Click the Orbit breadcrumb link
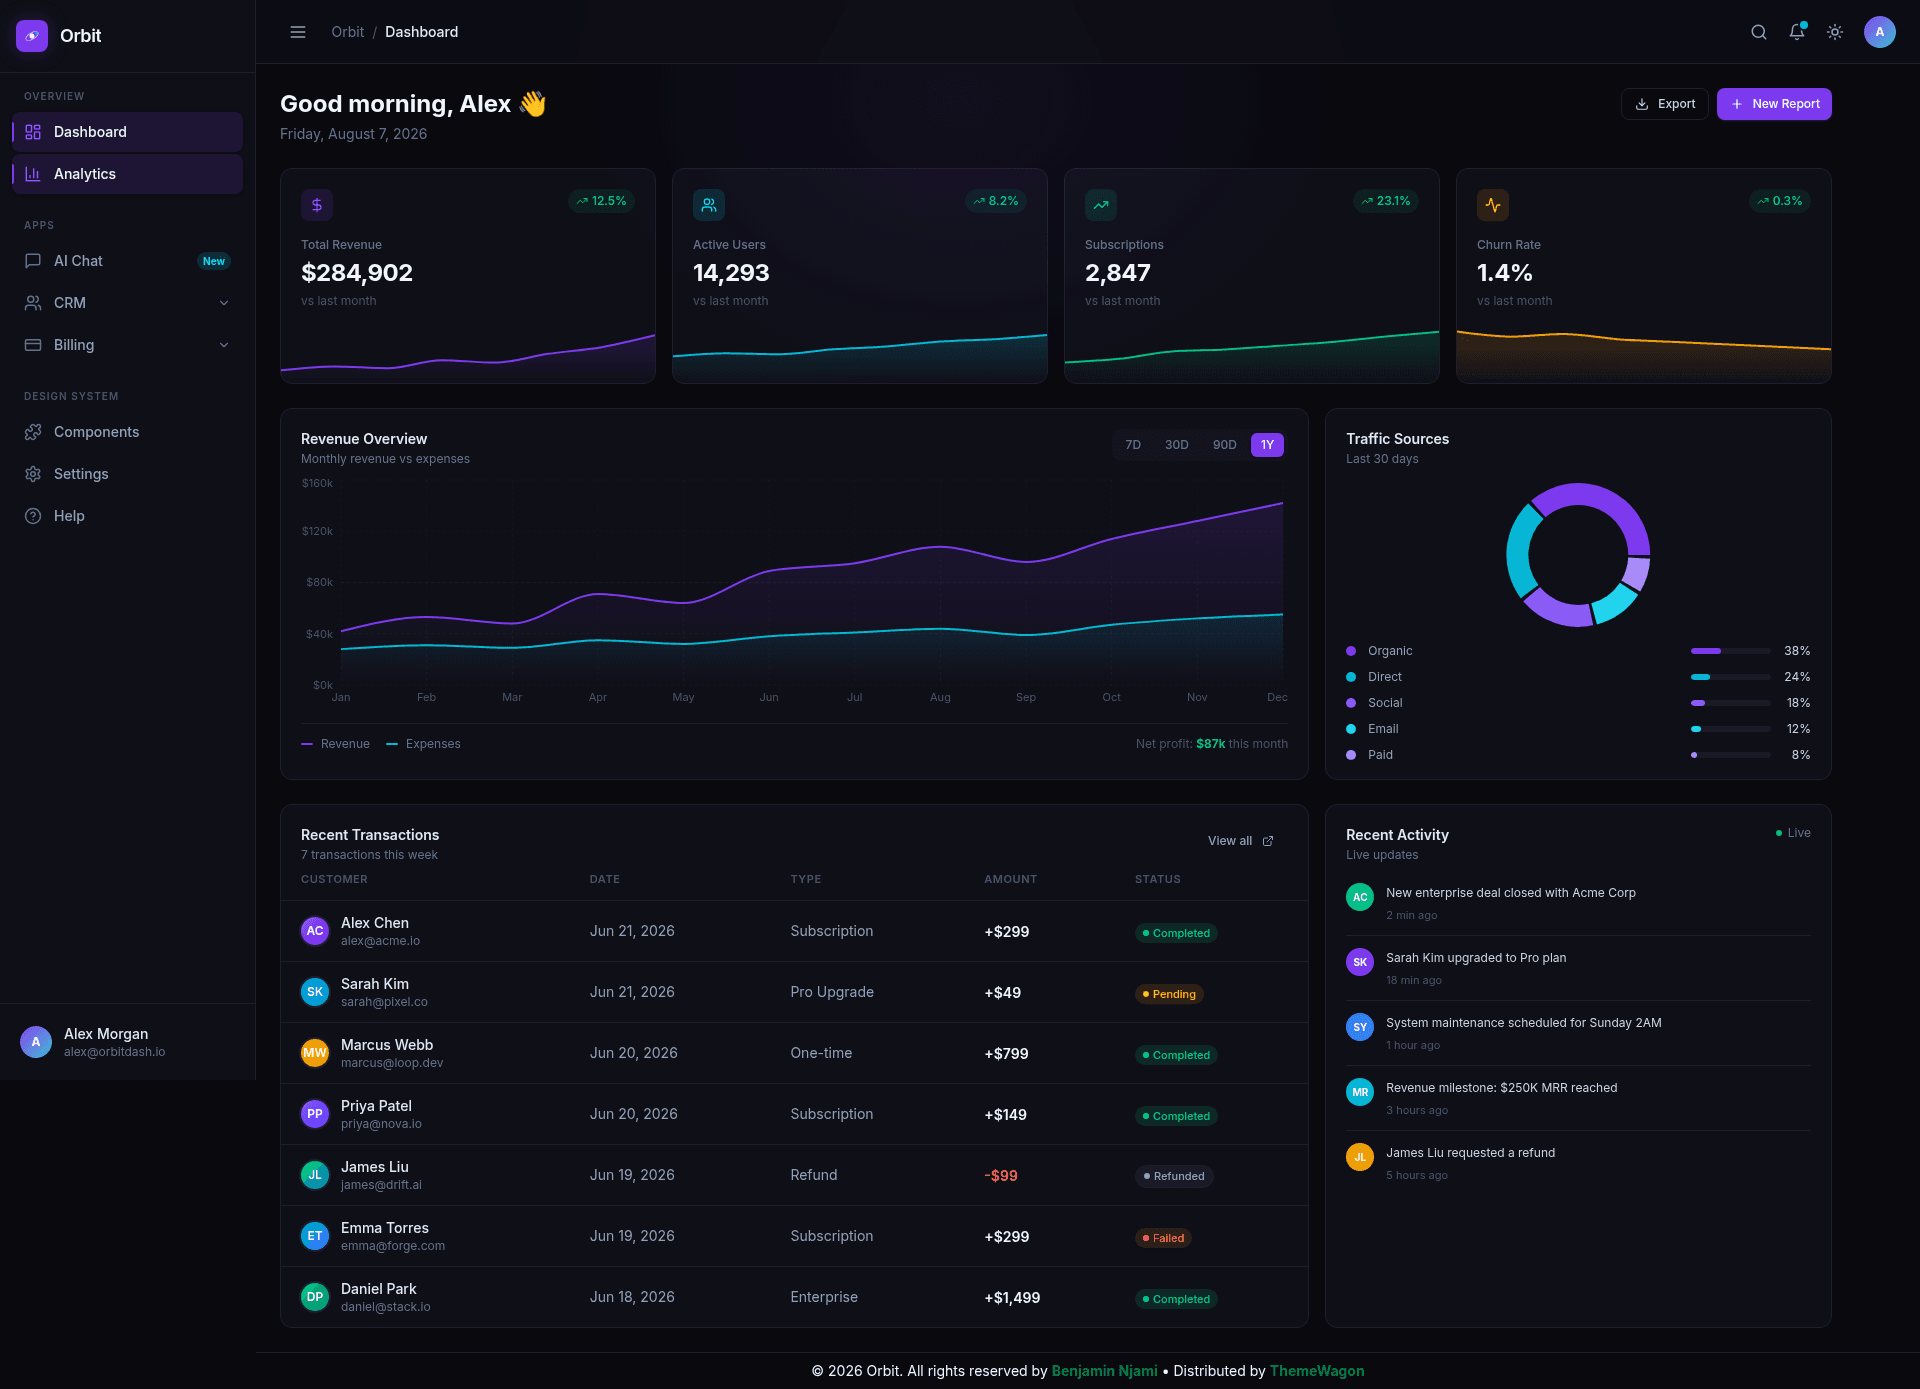This screenshot has height=1389, width=1920. point(348,32)
